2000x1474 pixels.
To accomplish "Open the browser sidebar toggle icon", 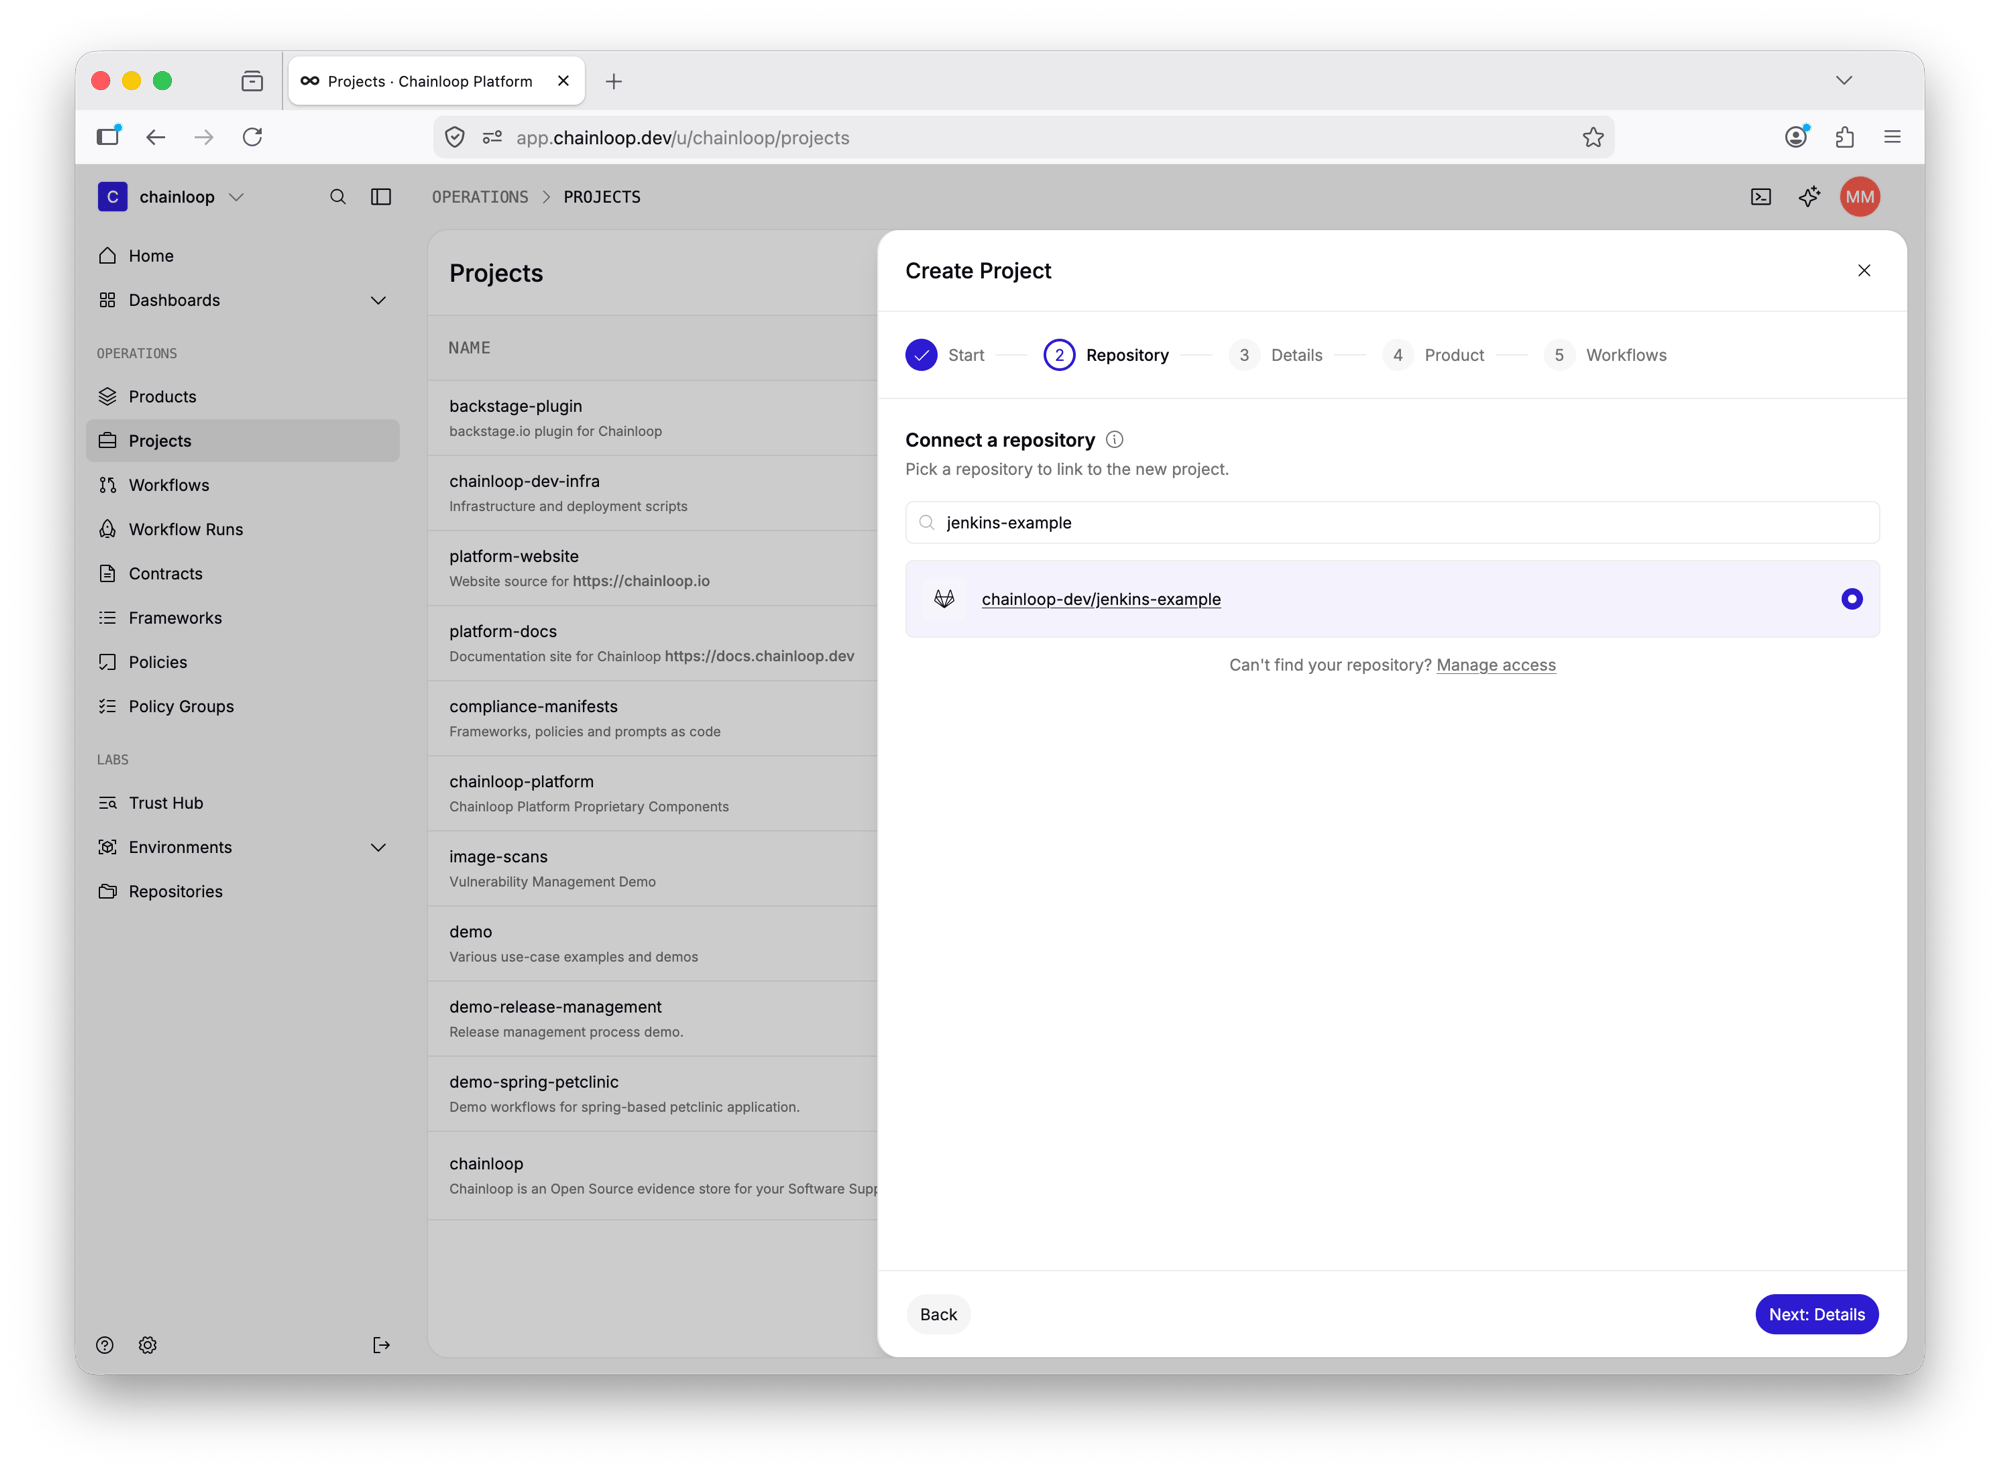I will pyautogui.click(x=108, y=136).
